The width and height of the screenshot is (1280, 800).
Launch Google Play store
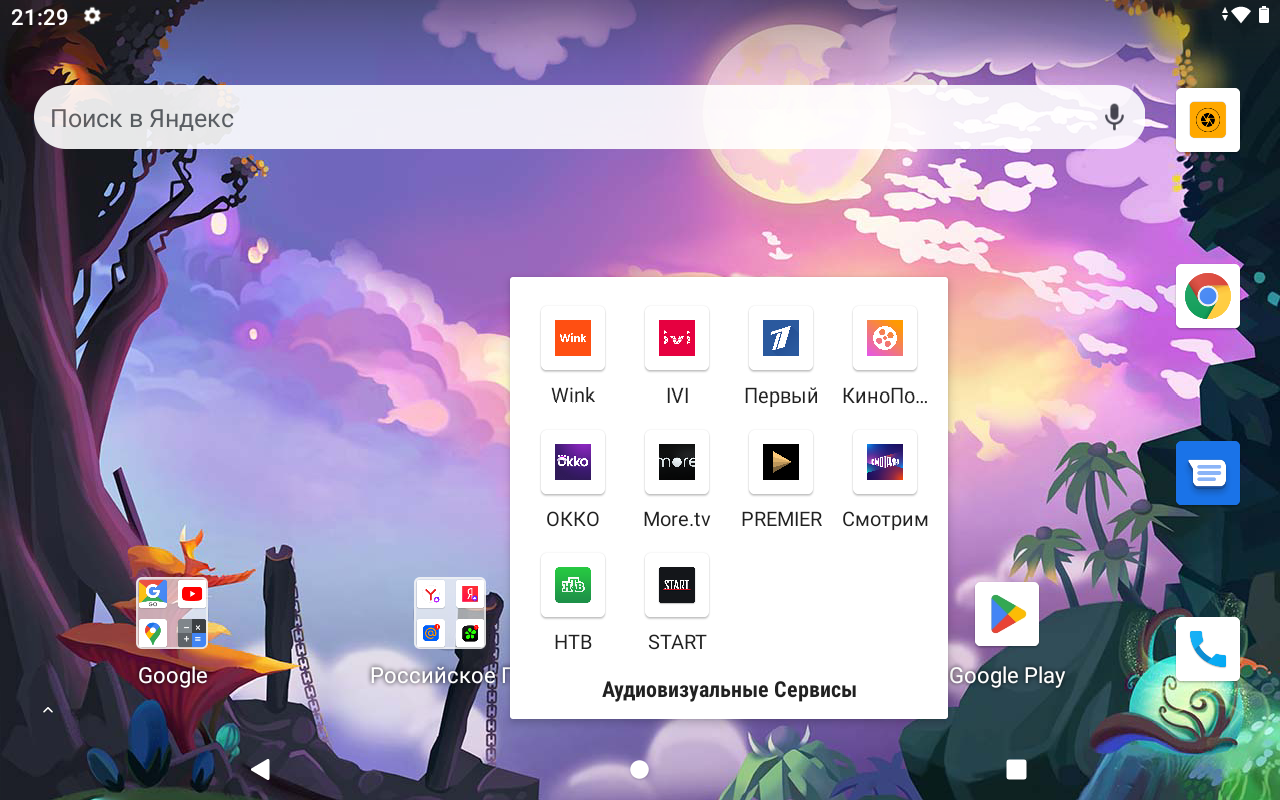pos(1007,614)
